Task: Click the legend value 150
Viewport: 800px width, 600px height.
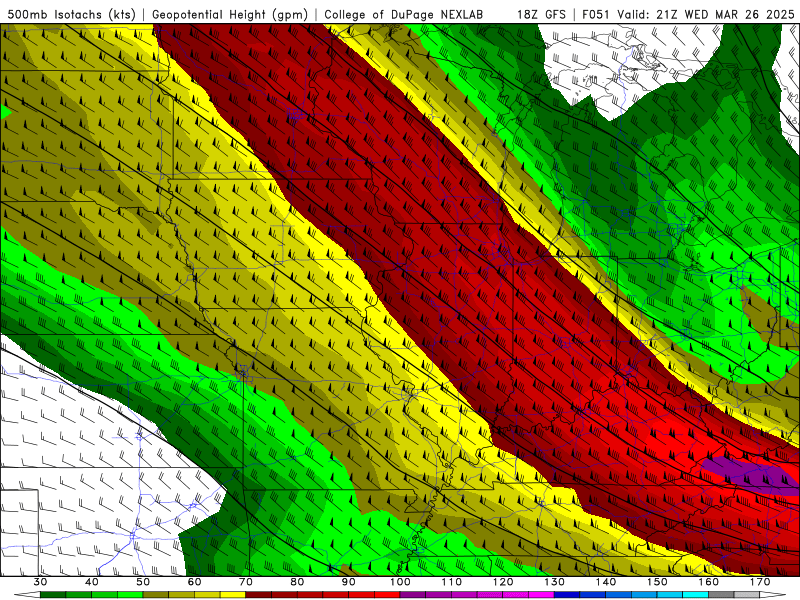Action: click(657, 582)
